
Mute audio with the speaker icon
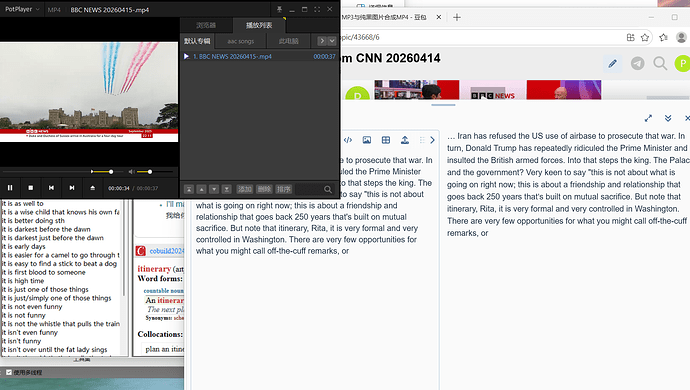click(x=131, y=172)
